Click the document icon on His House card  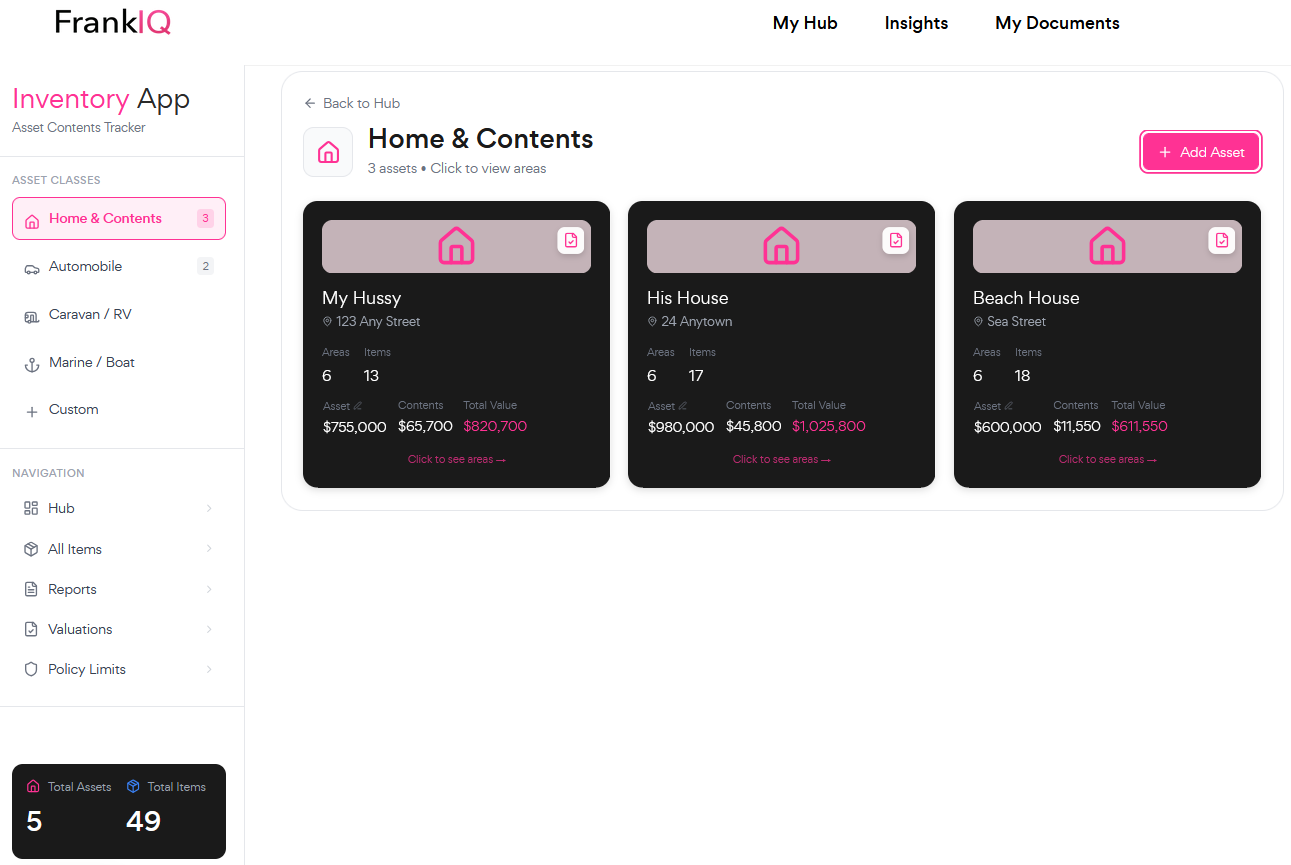tap(896, 240)
